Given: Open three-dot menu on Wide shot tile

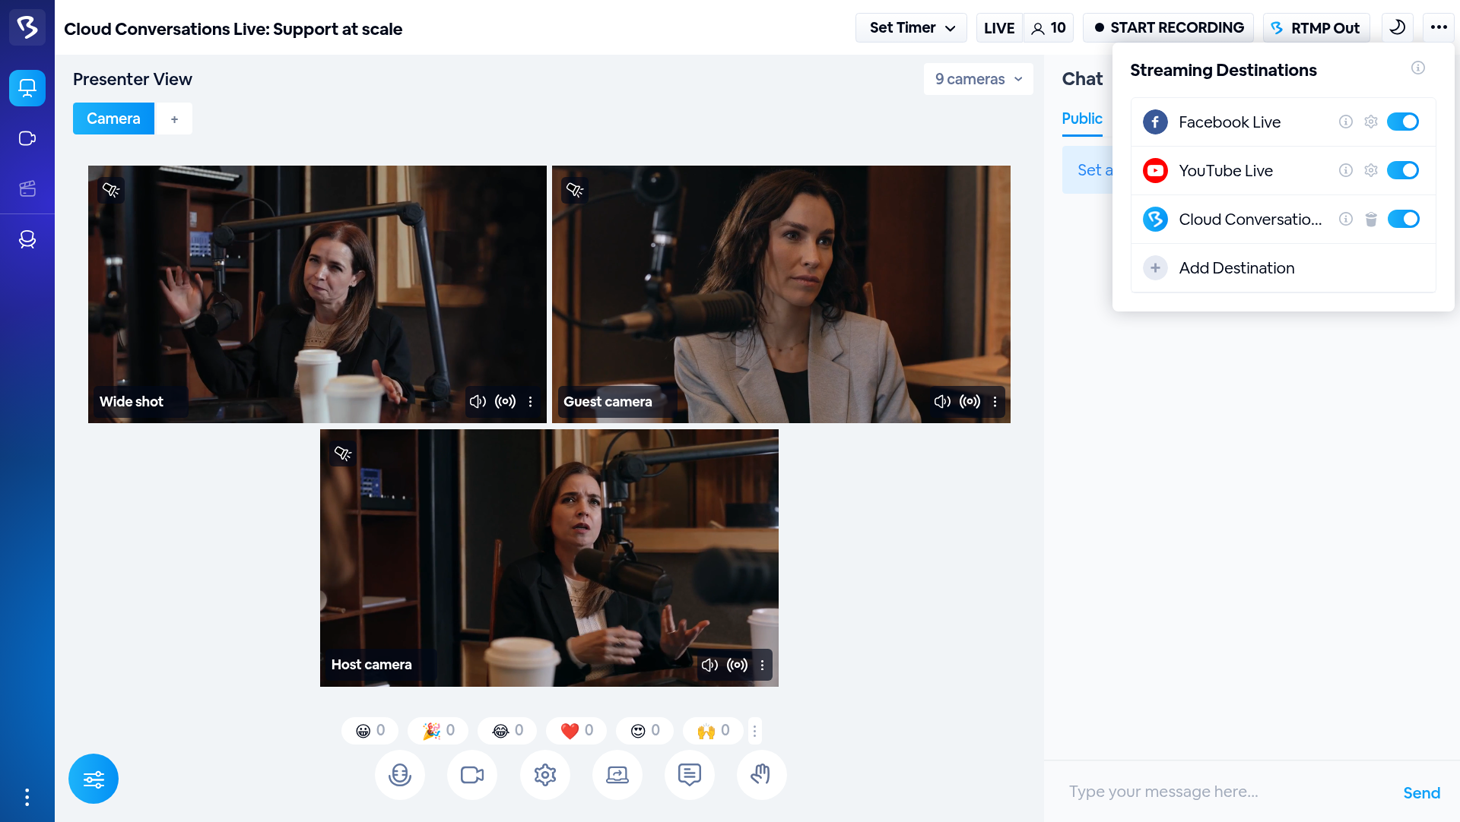Looking at the screenshot, I should coord(531,402).
